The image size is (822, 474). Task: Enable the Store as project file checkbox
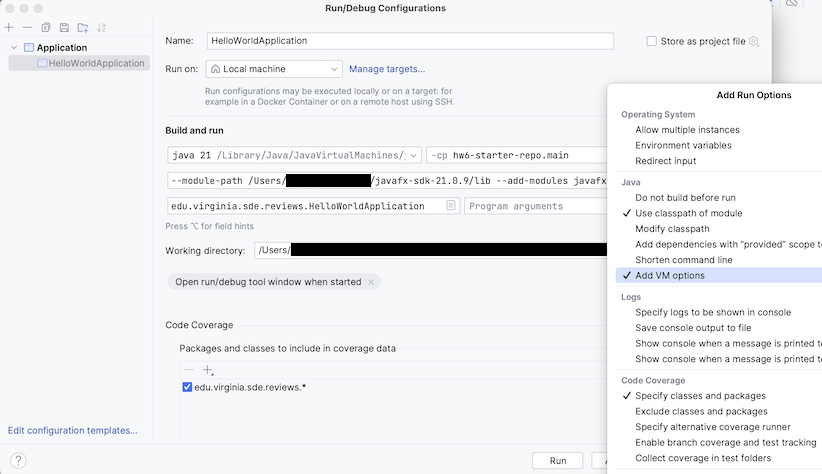[x=652, y=41]
